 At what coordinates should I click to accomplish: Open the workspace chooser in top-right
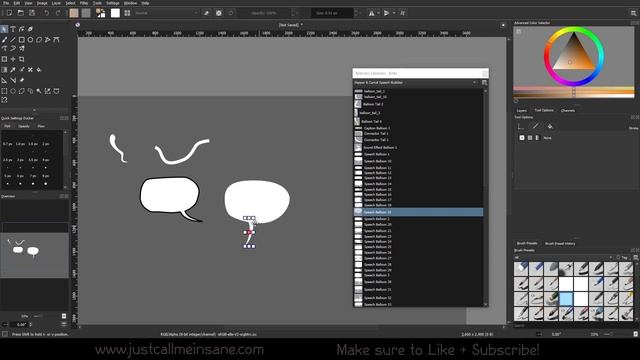633,13
